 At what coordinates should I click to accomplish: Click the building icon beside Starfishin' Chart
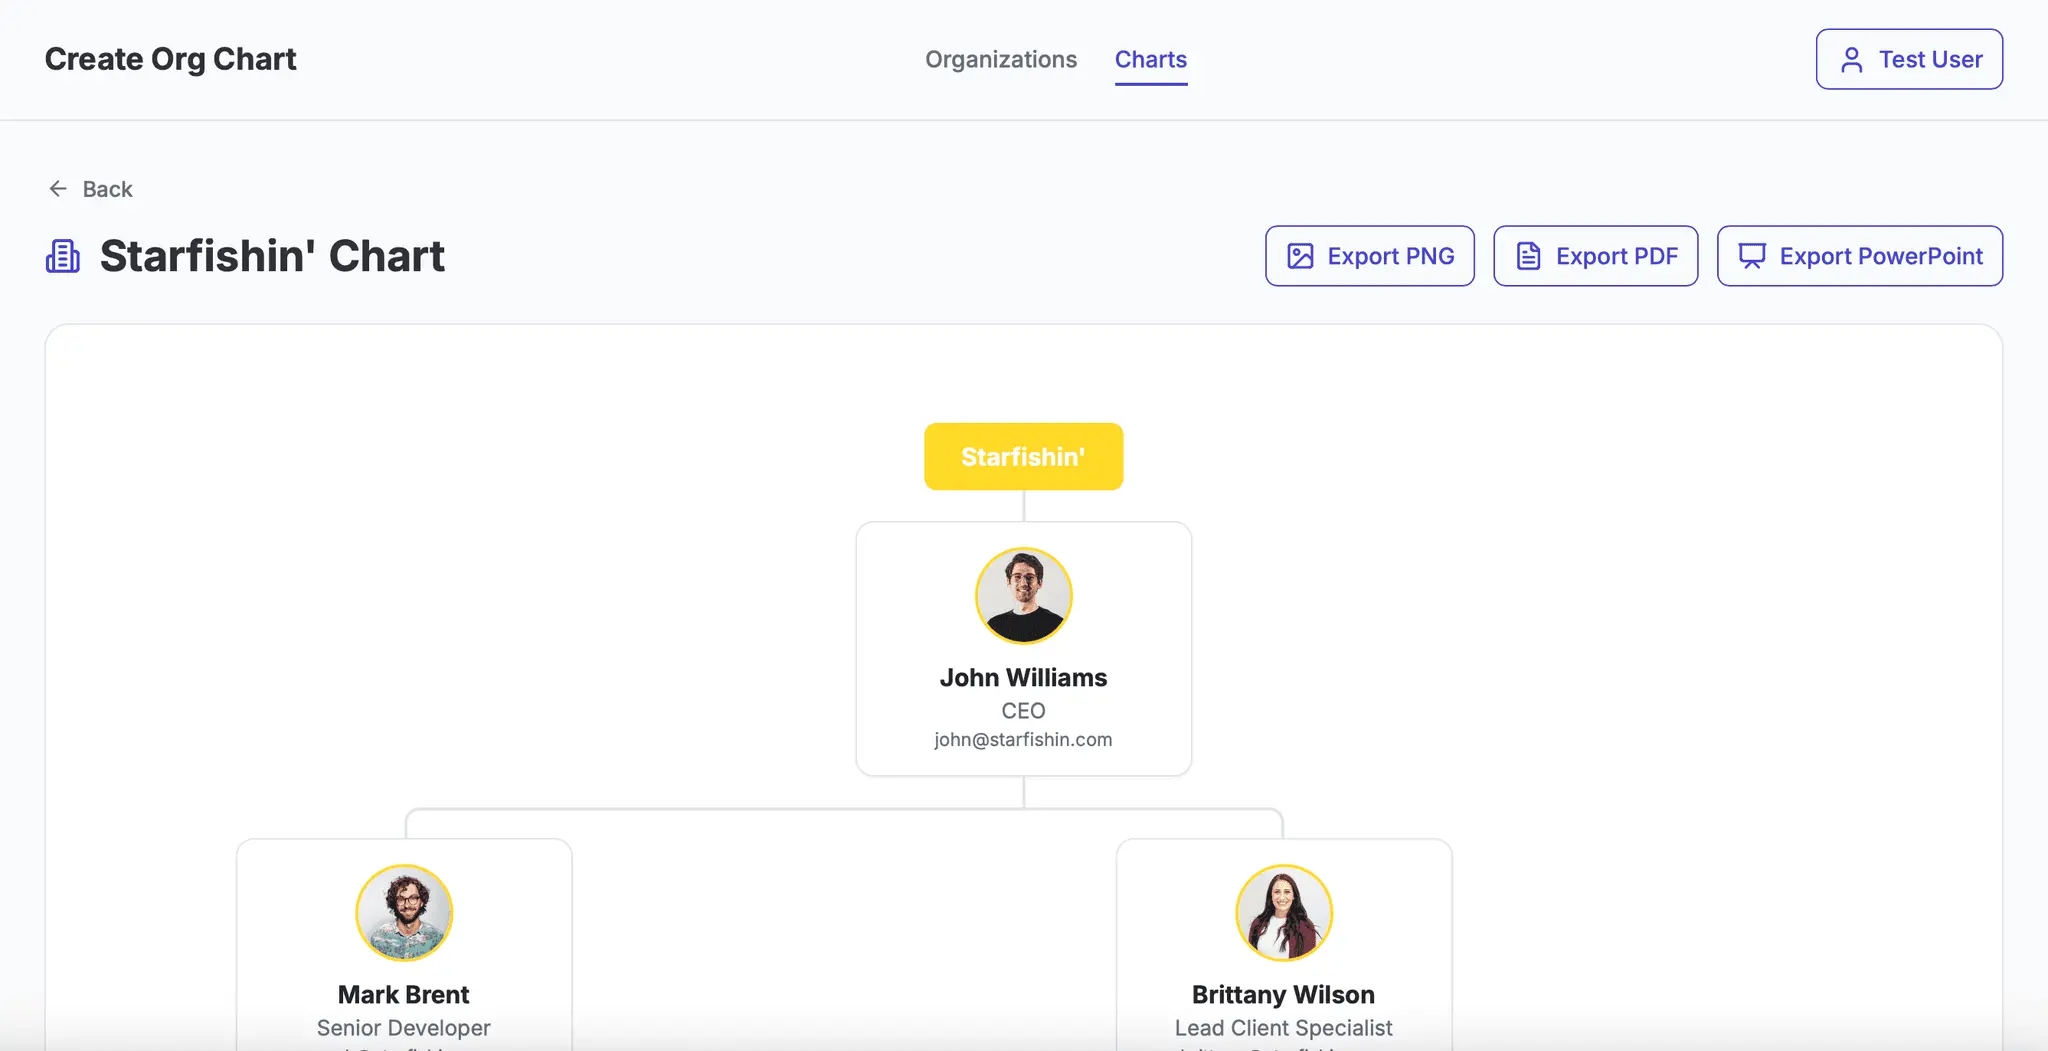pyautogui.click(x=63, y=256)
